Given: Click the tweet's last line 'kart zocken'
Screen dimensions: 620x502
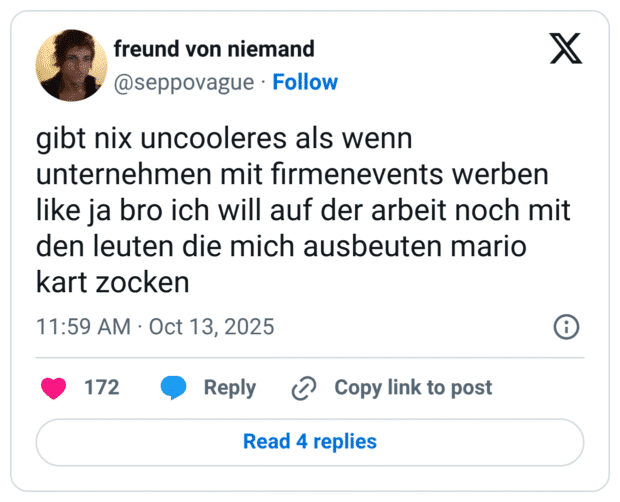Looking at the screenshot, I should click(112, 282).
